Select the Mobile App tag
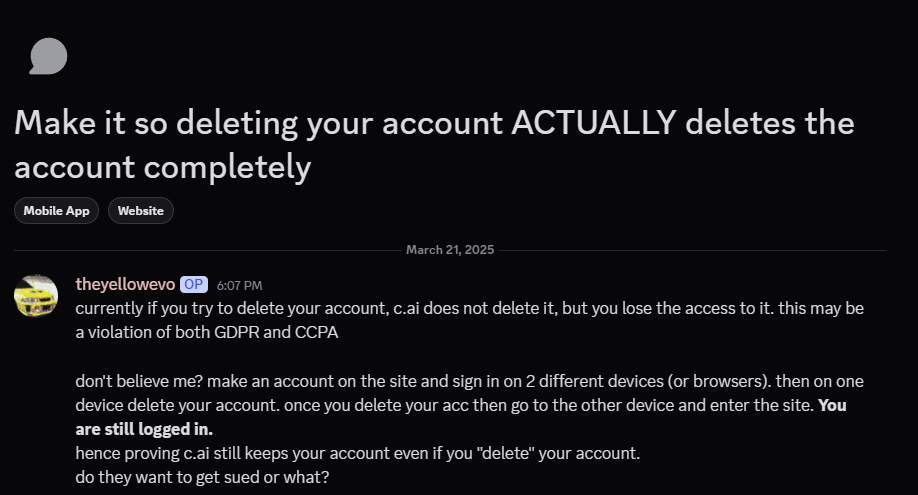 click(56, 211)
